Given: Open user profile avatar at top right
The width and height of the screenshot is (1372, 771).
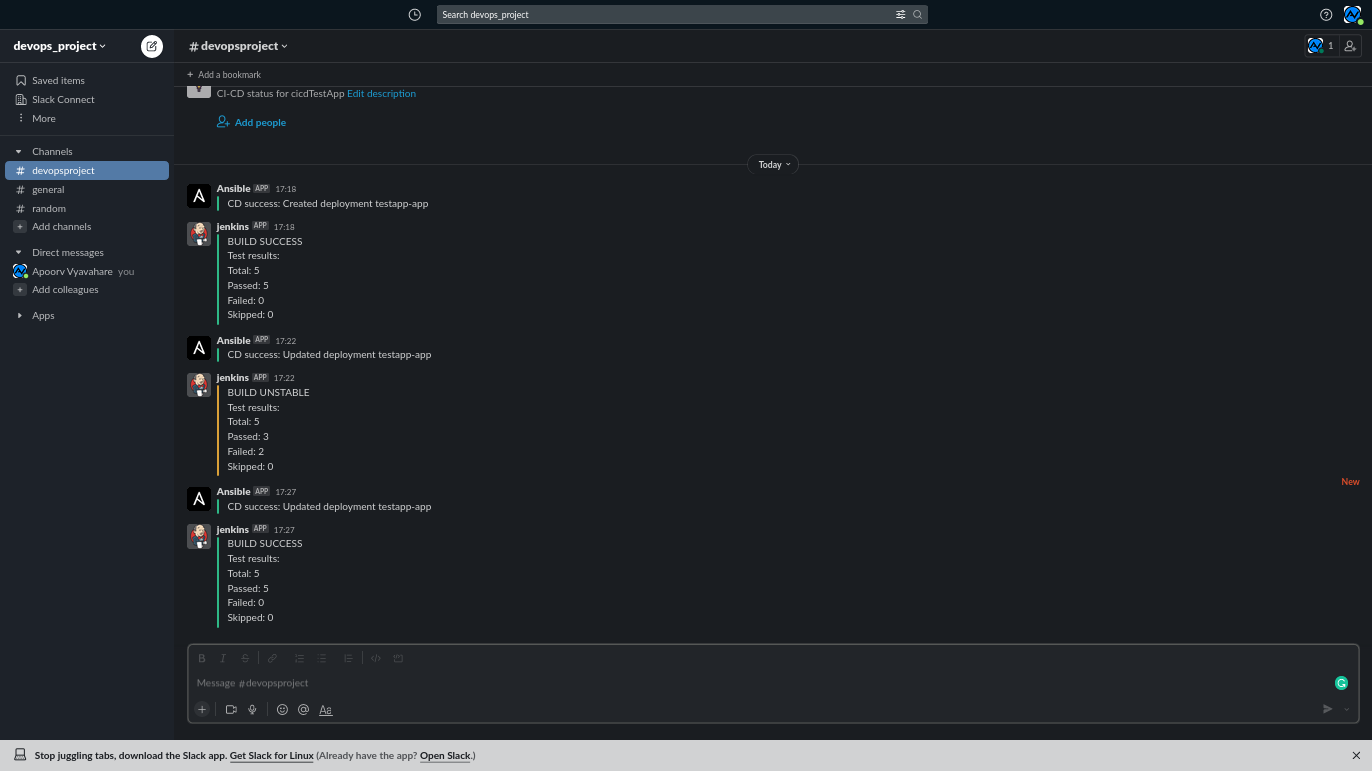Looking at the screenshot, I should coord(1353,14).
